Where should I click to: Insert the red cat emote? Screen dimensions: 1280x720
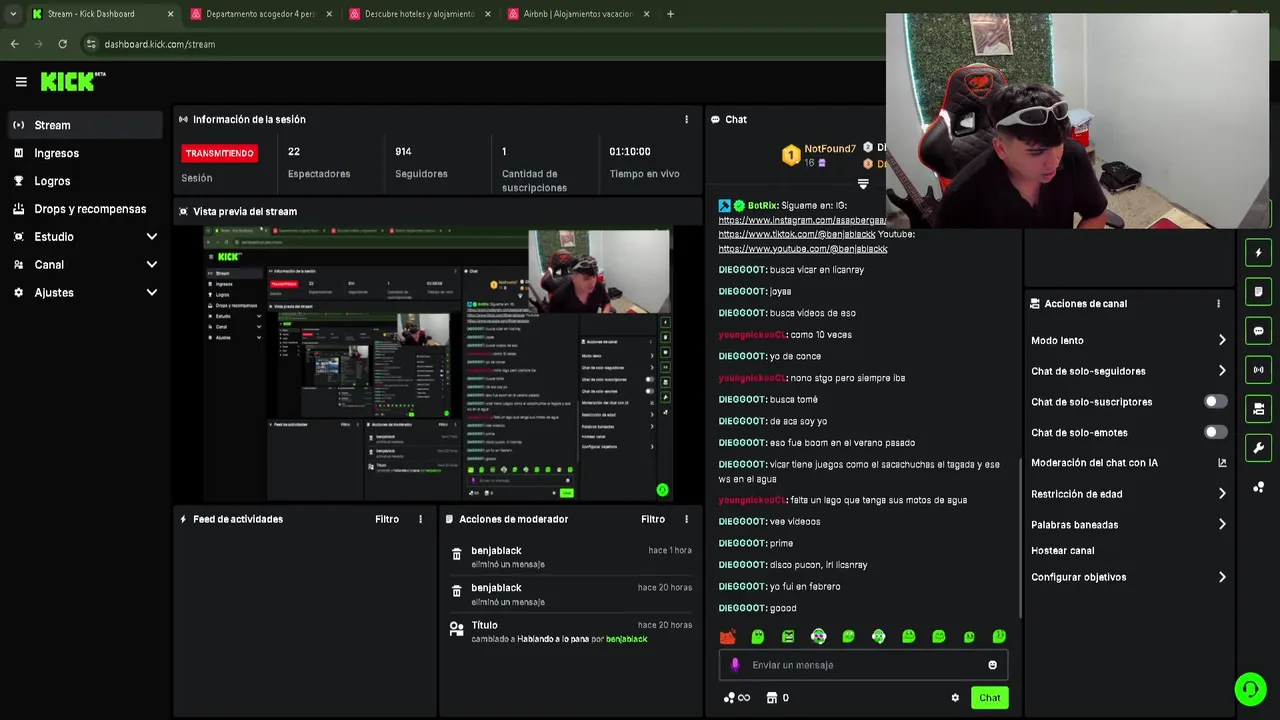[x=727, y=637]
